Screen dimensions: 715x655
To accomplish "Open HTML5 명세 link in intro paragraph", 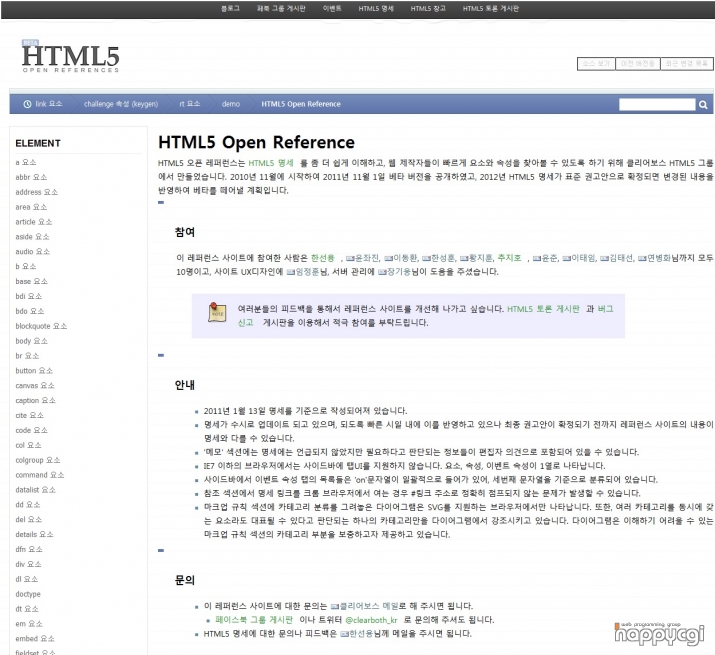I will coord(271,163).
